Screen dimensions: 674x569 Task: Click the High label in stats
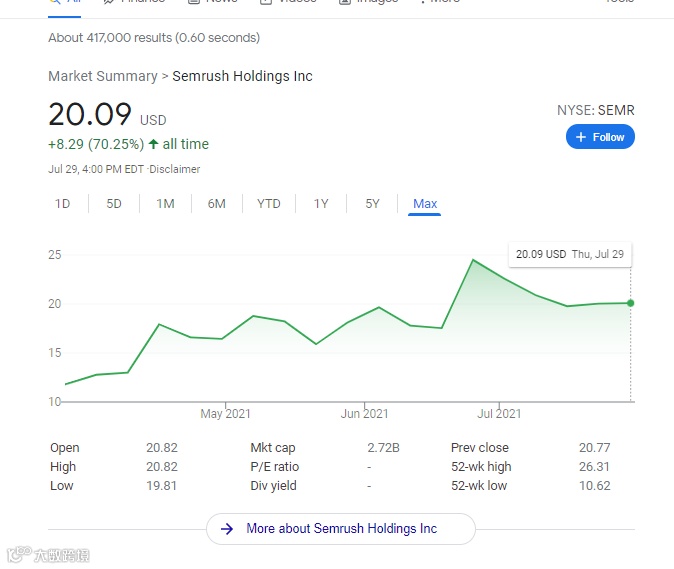point(63,467)
